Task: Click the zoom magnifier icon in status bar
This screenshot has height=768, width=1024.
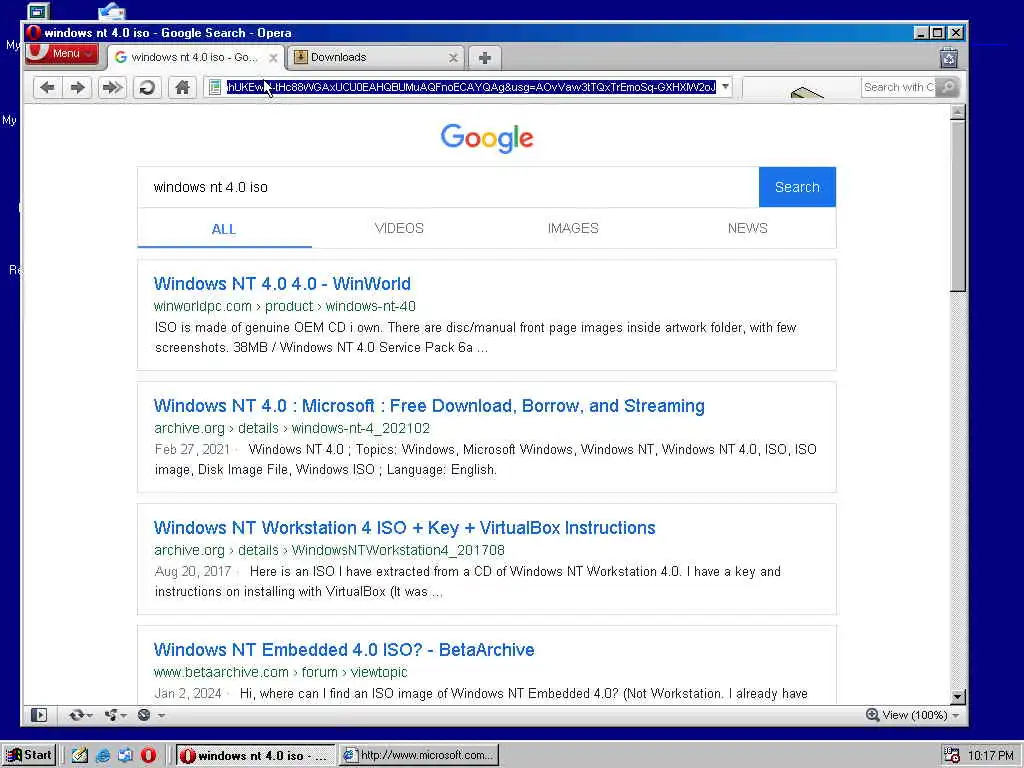Action: [872, 715]
